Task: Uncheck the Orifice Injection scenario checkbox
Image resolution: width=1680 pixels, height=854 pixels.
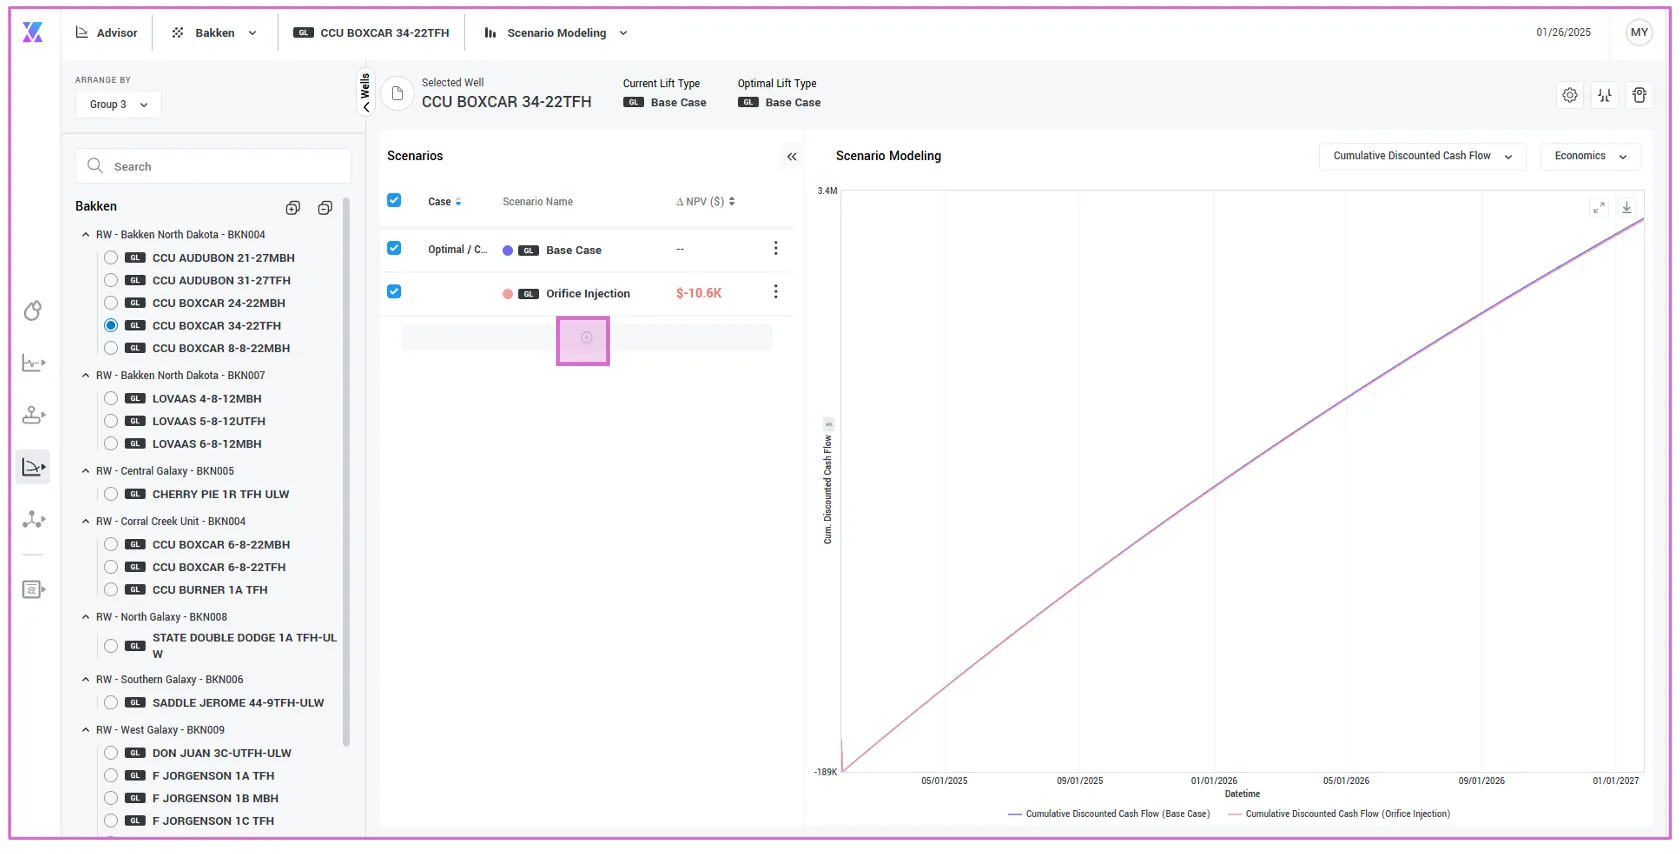Action: [x=394, y=291]
